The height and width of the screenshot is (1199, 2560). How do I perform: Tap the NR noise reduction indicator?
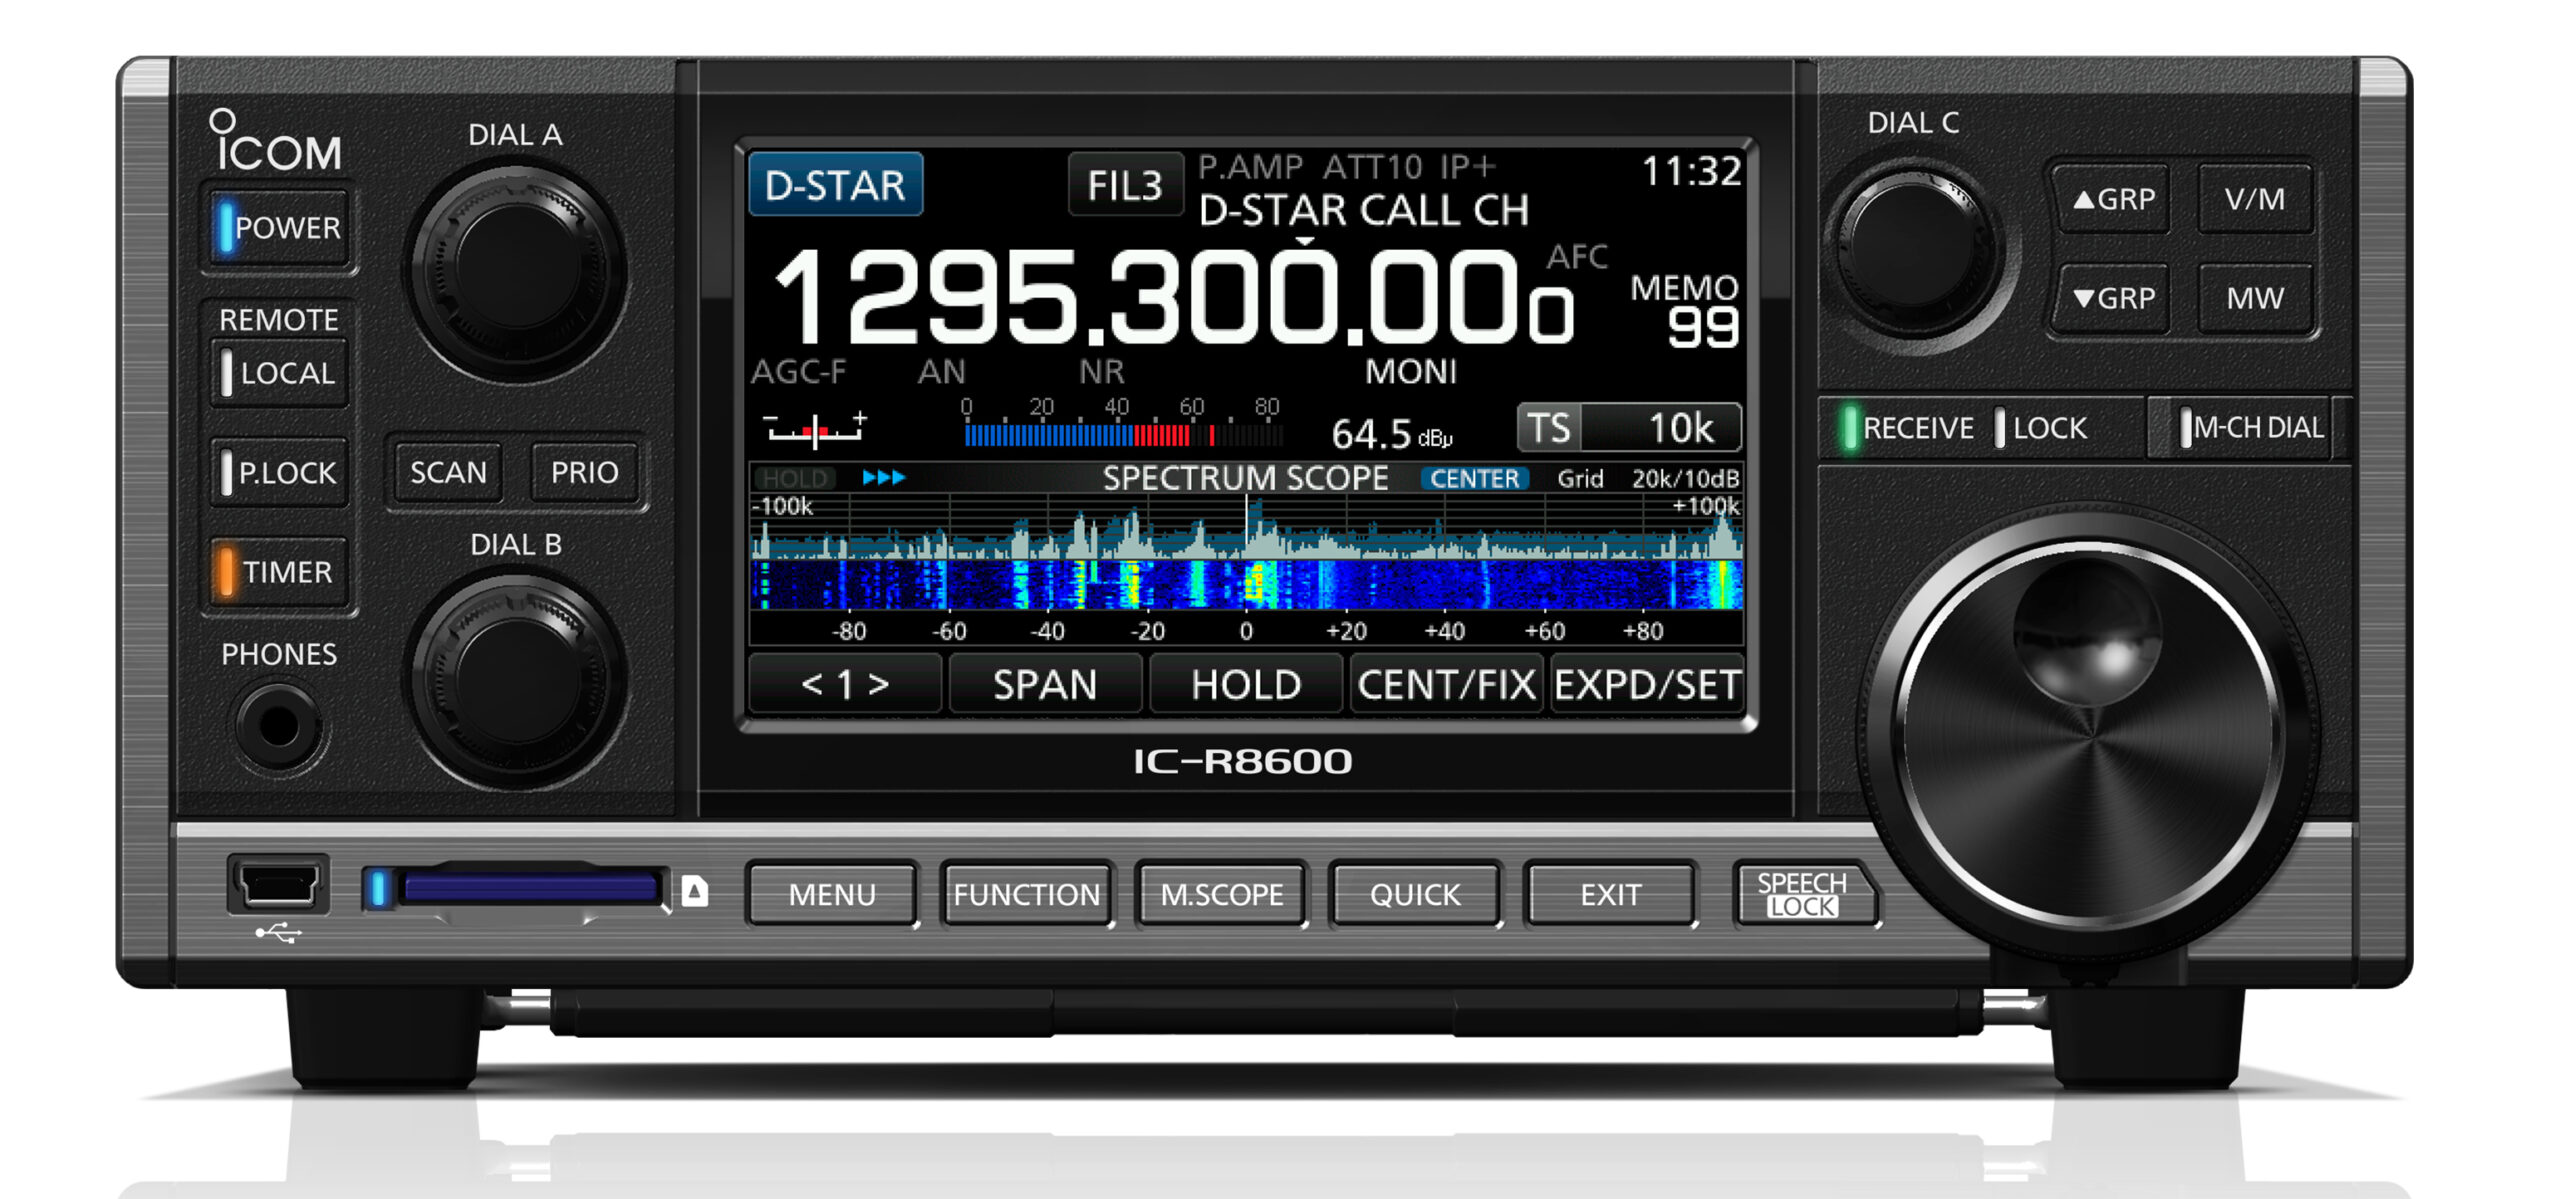[1101, 372]
